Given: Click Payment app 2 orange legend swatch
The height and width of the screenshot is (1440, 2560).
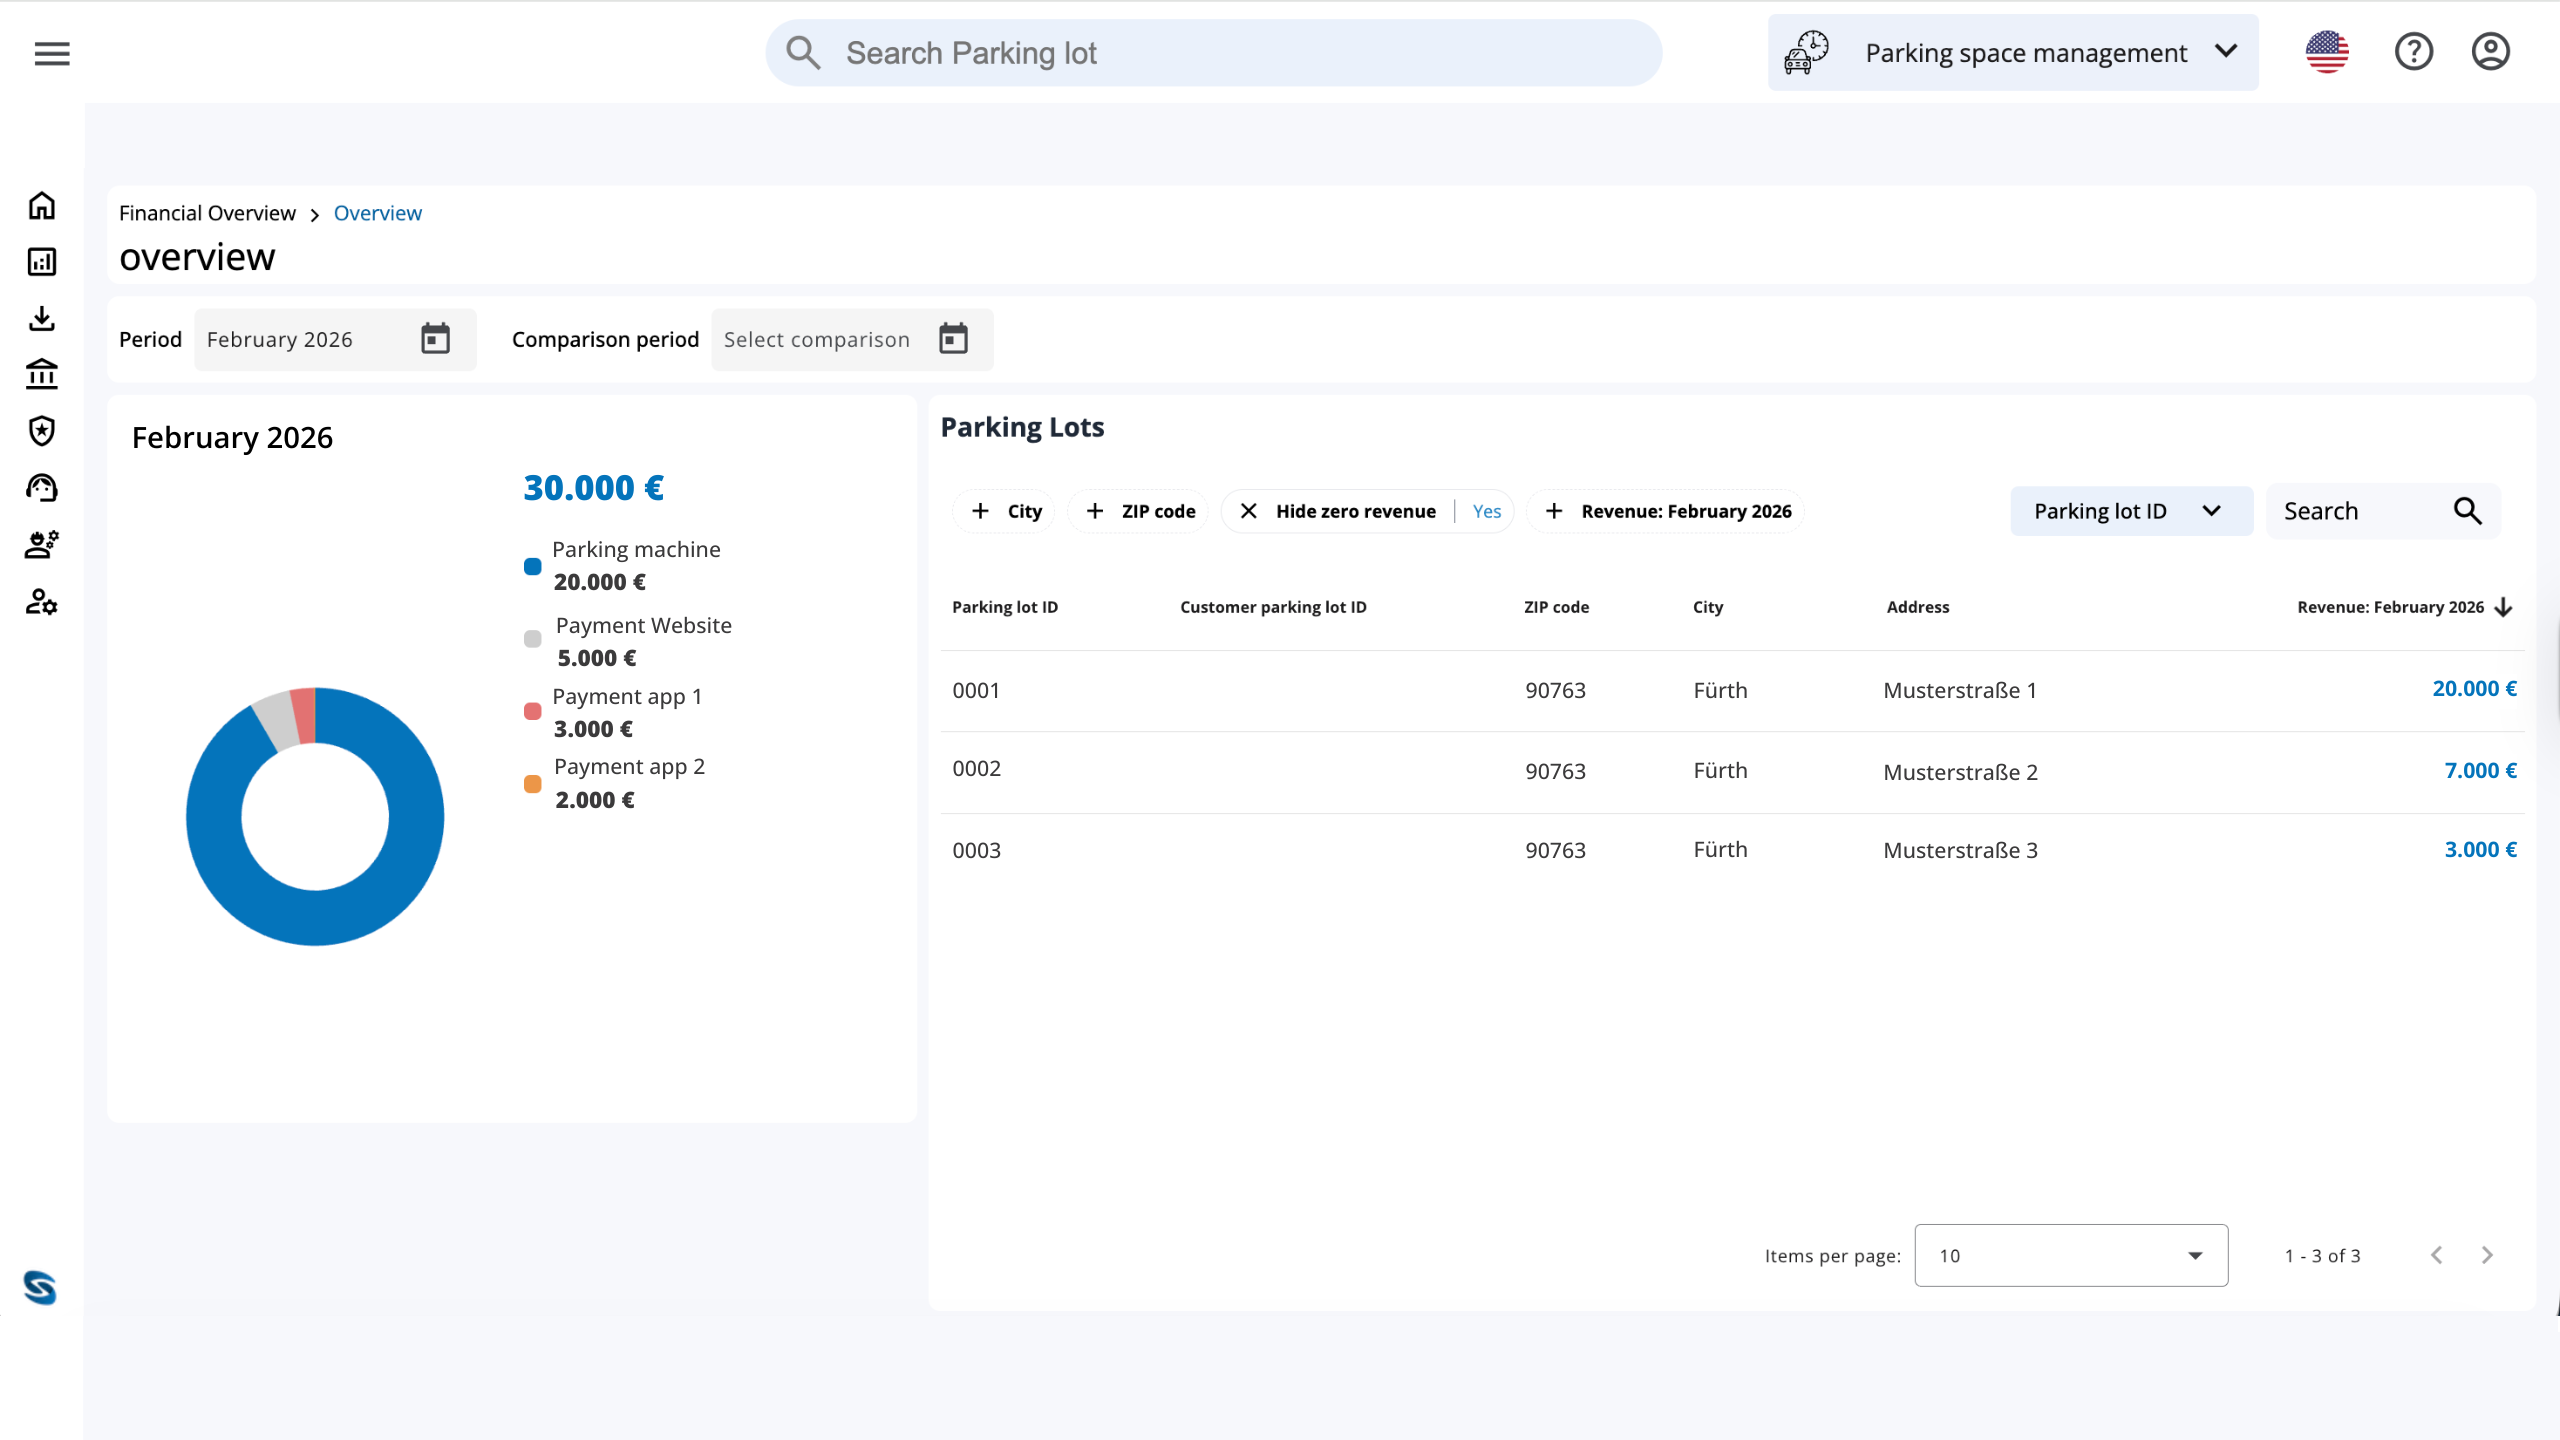Looking at the screenshot, I should [533, 784].
